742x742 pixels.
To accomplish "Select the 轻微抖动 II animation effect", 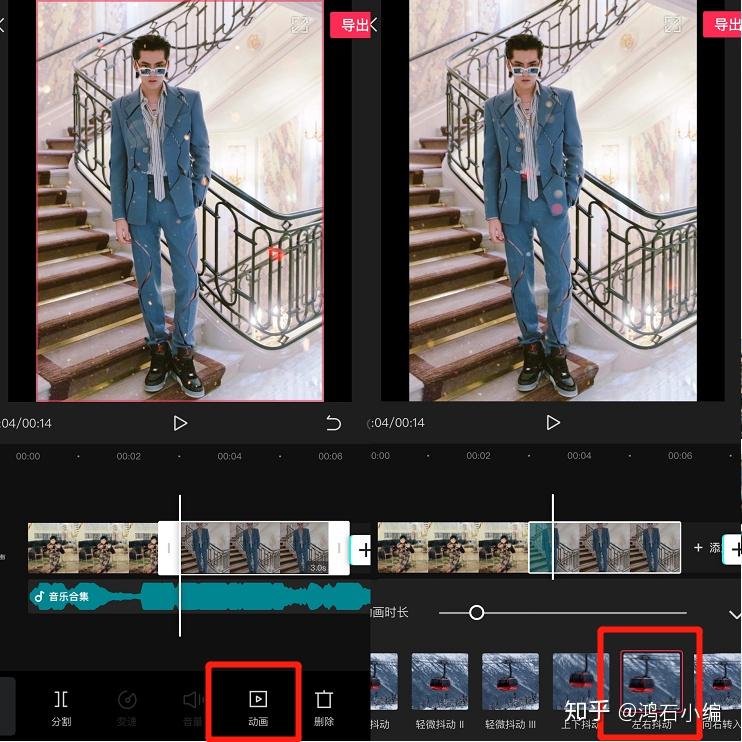I will pyautogui.click(x=440, y=681).
